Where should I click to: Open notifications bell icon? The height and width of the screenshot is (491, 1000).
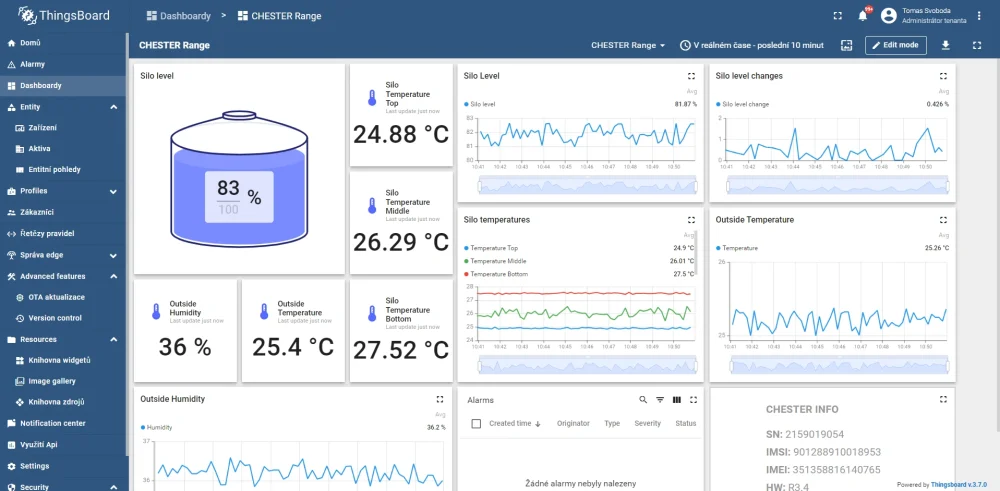point(863,16)
